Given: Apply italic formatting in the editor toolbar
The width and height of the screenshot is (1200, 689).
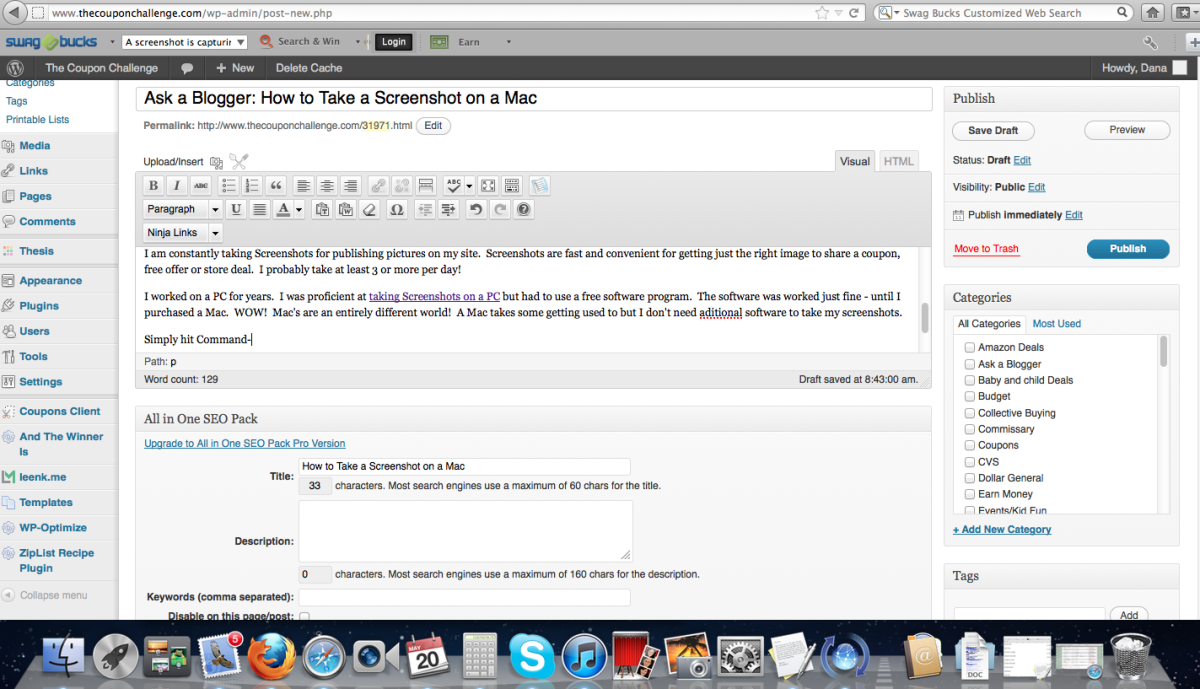Looking at the screenshot, I should tap(177, 185).
